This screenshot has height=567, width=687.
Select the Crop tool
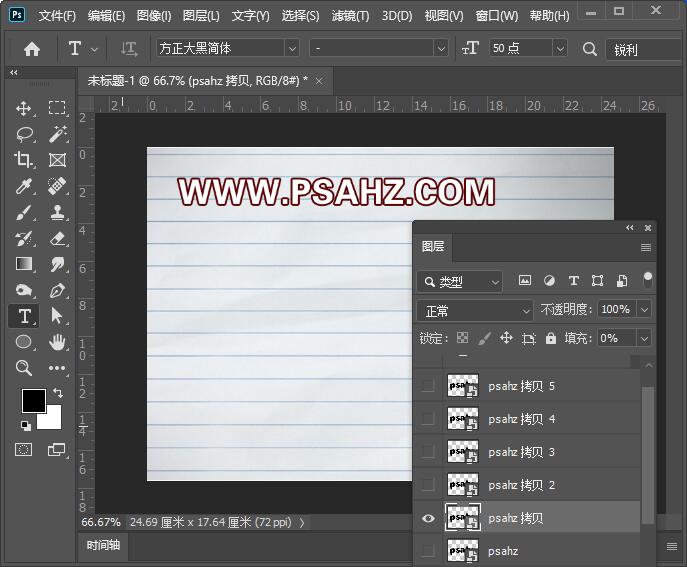[23, 160]
